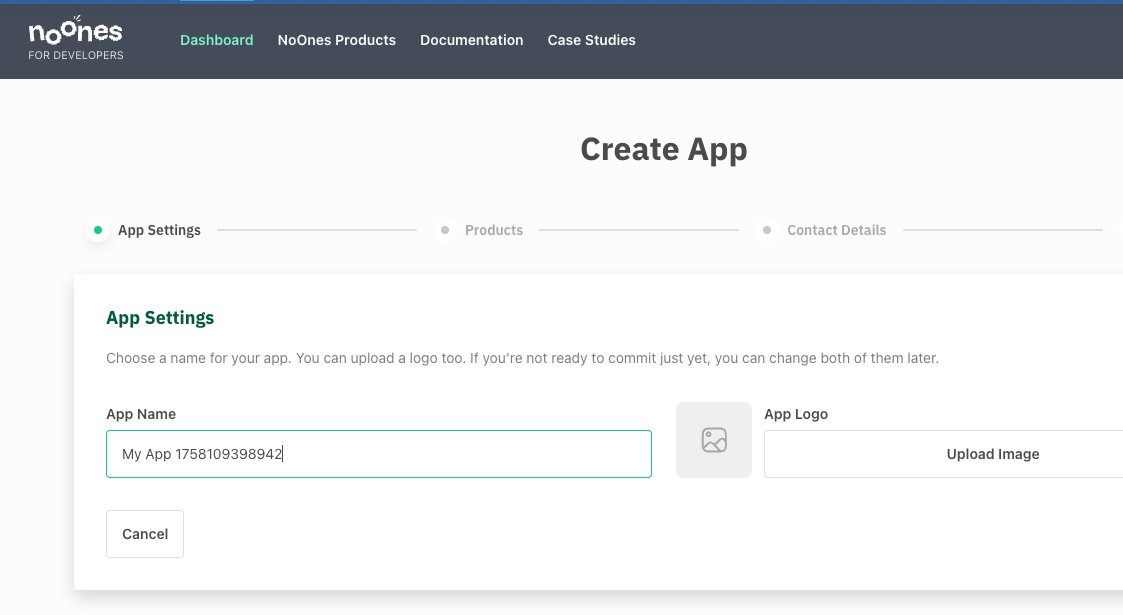Focus the App Name input field
The image size is (1123, 615).
tap(379, 454)
